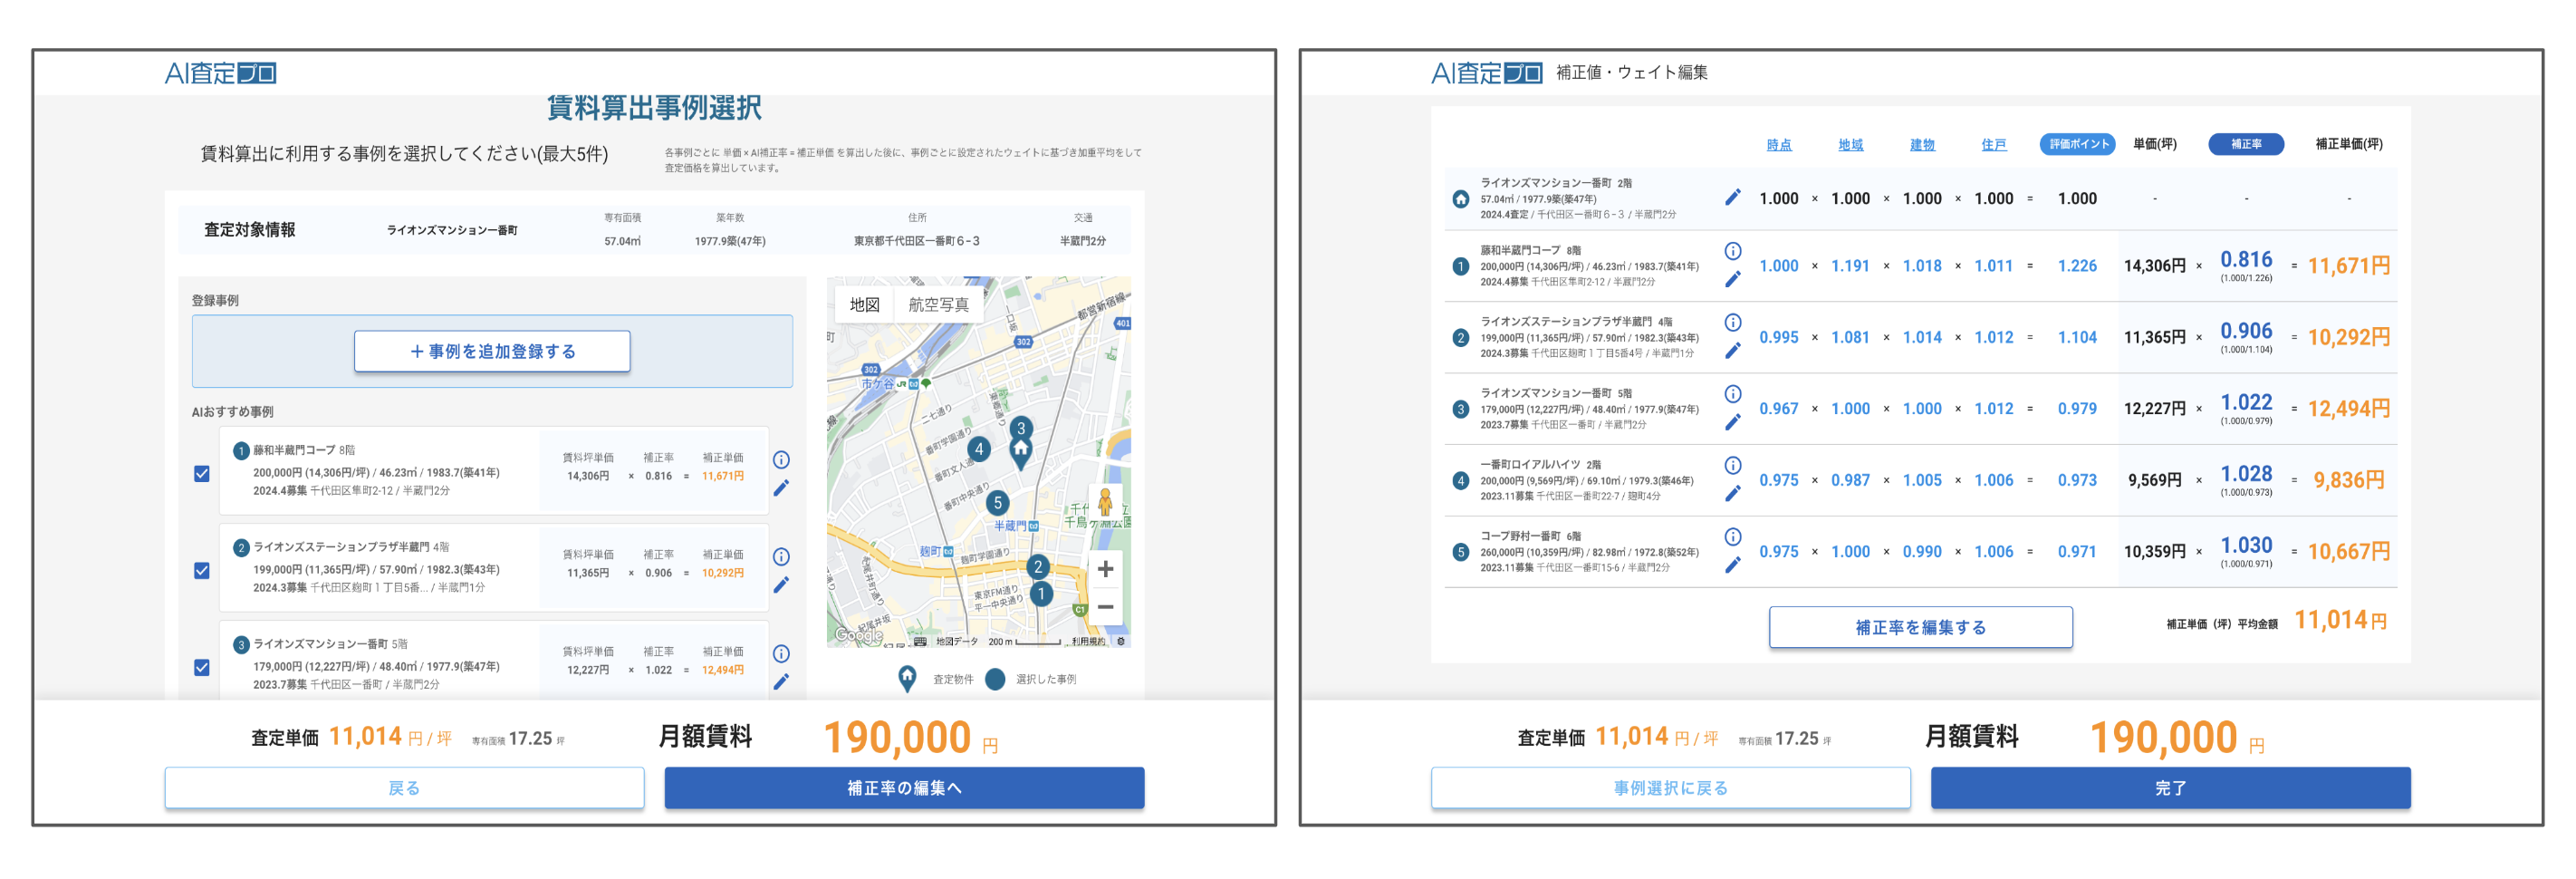
Task: Zoom in the map with plus button
Action: pos(1105,569)
